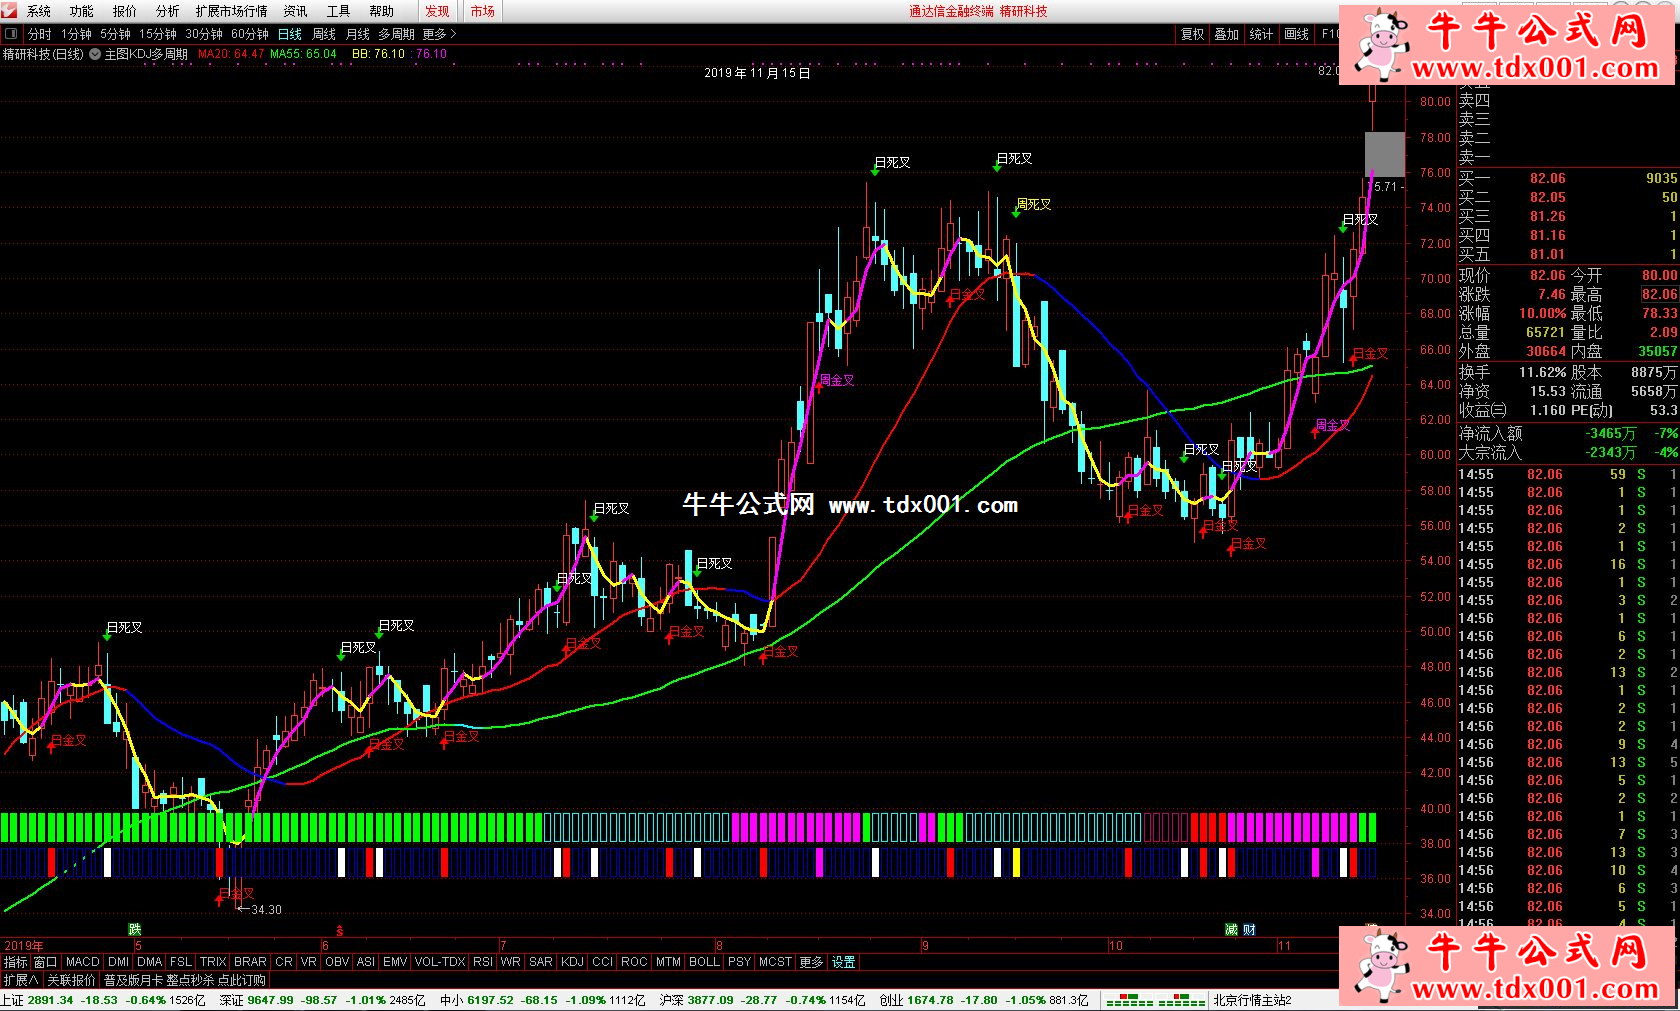The height and width of the screenshot is (1011, 1680).
Task: Select the MACD indicator tab
Action: point(82,962)
